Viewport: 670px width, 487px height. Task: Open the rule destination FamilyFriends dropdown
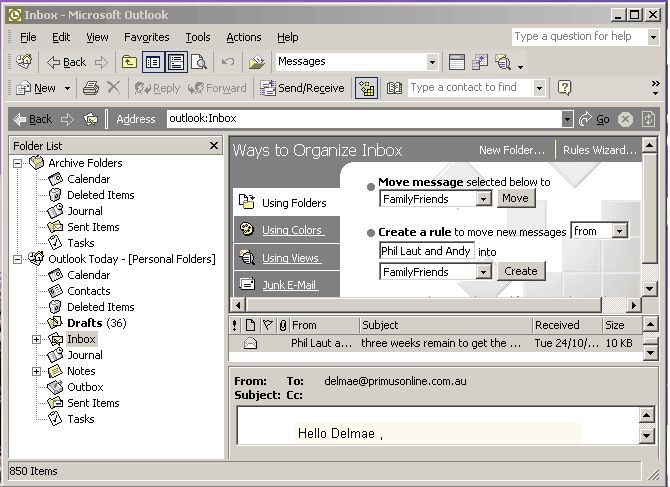pos(483,272)
